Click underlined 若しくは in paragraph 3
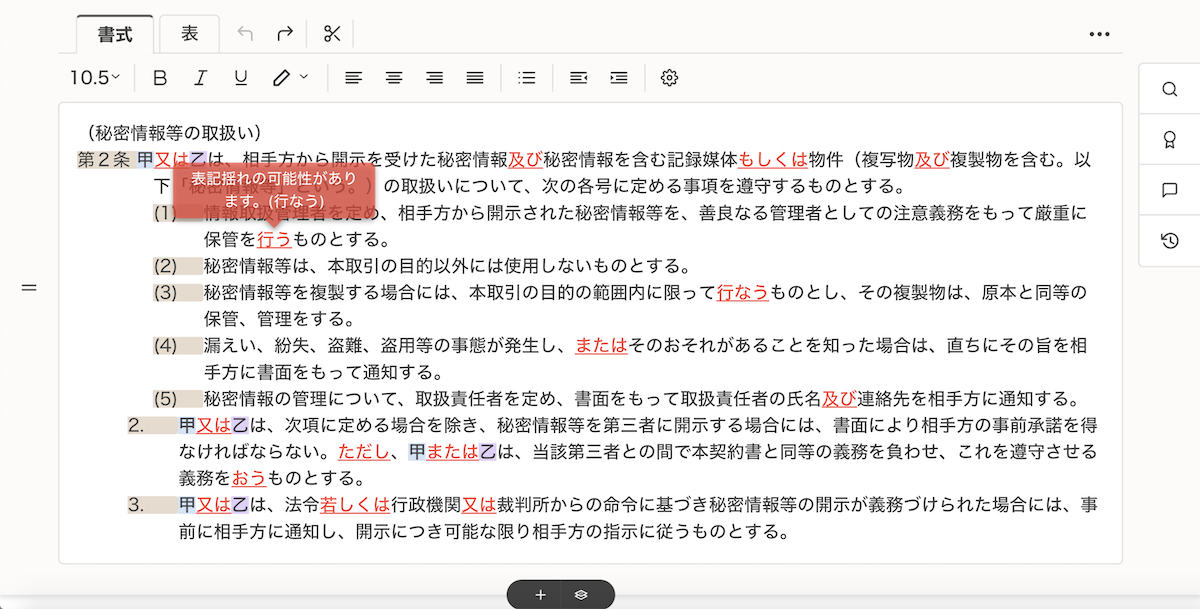 [x=355, y=504]
